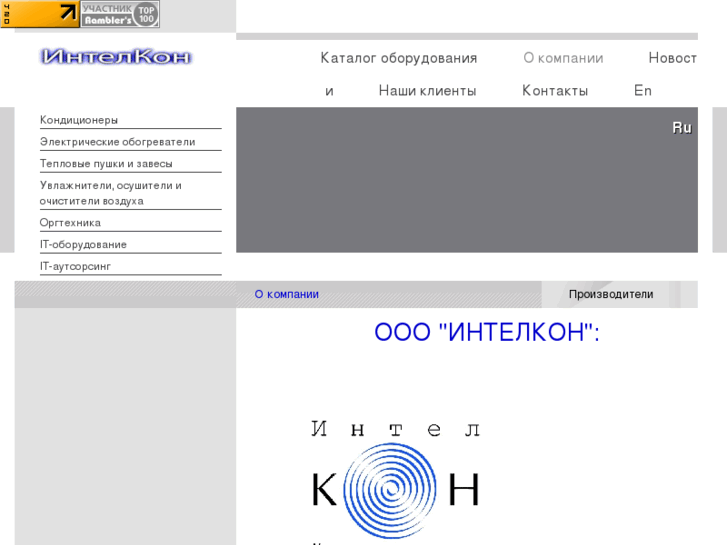Open Увлажнители, осушители и очистители воздуха
This screenshot has height=545, width=727.
click(111, 193)
